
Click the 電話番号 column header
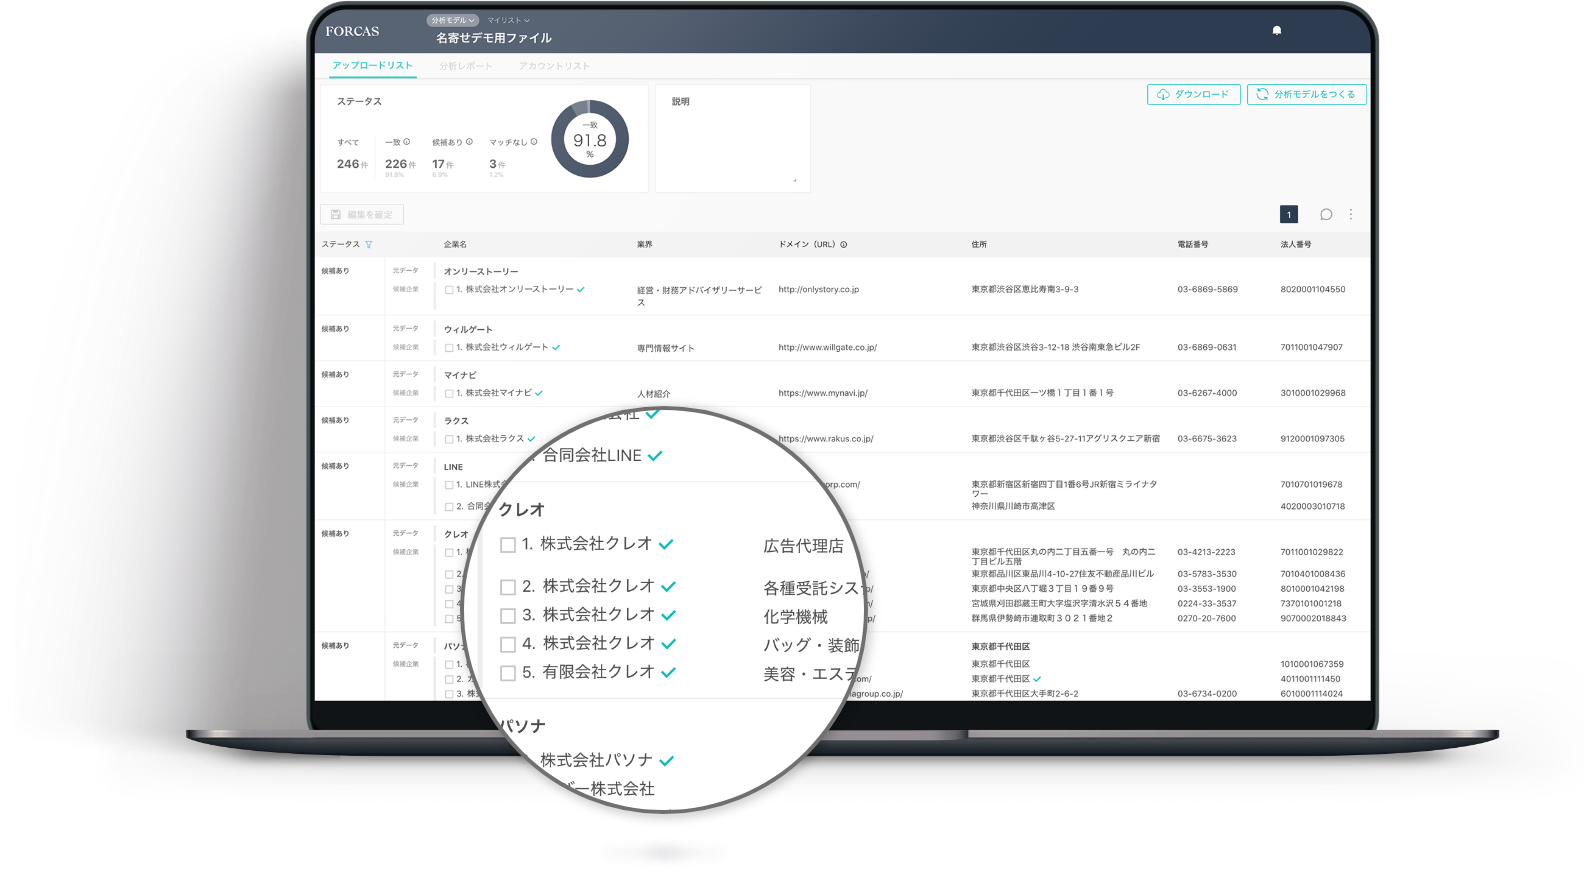pos(1192,244)
